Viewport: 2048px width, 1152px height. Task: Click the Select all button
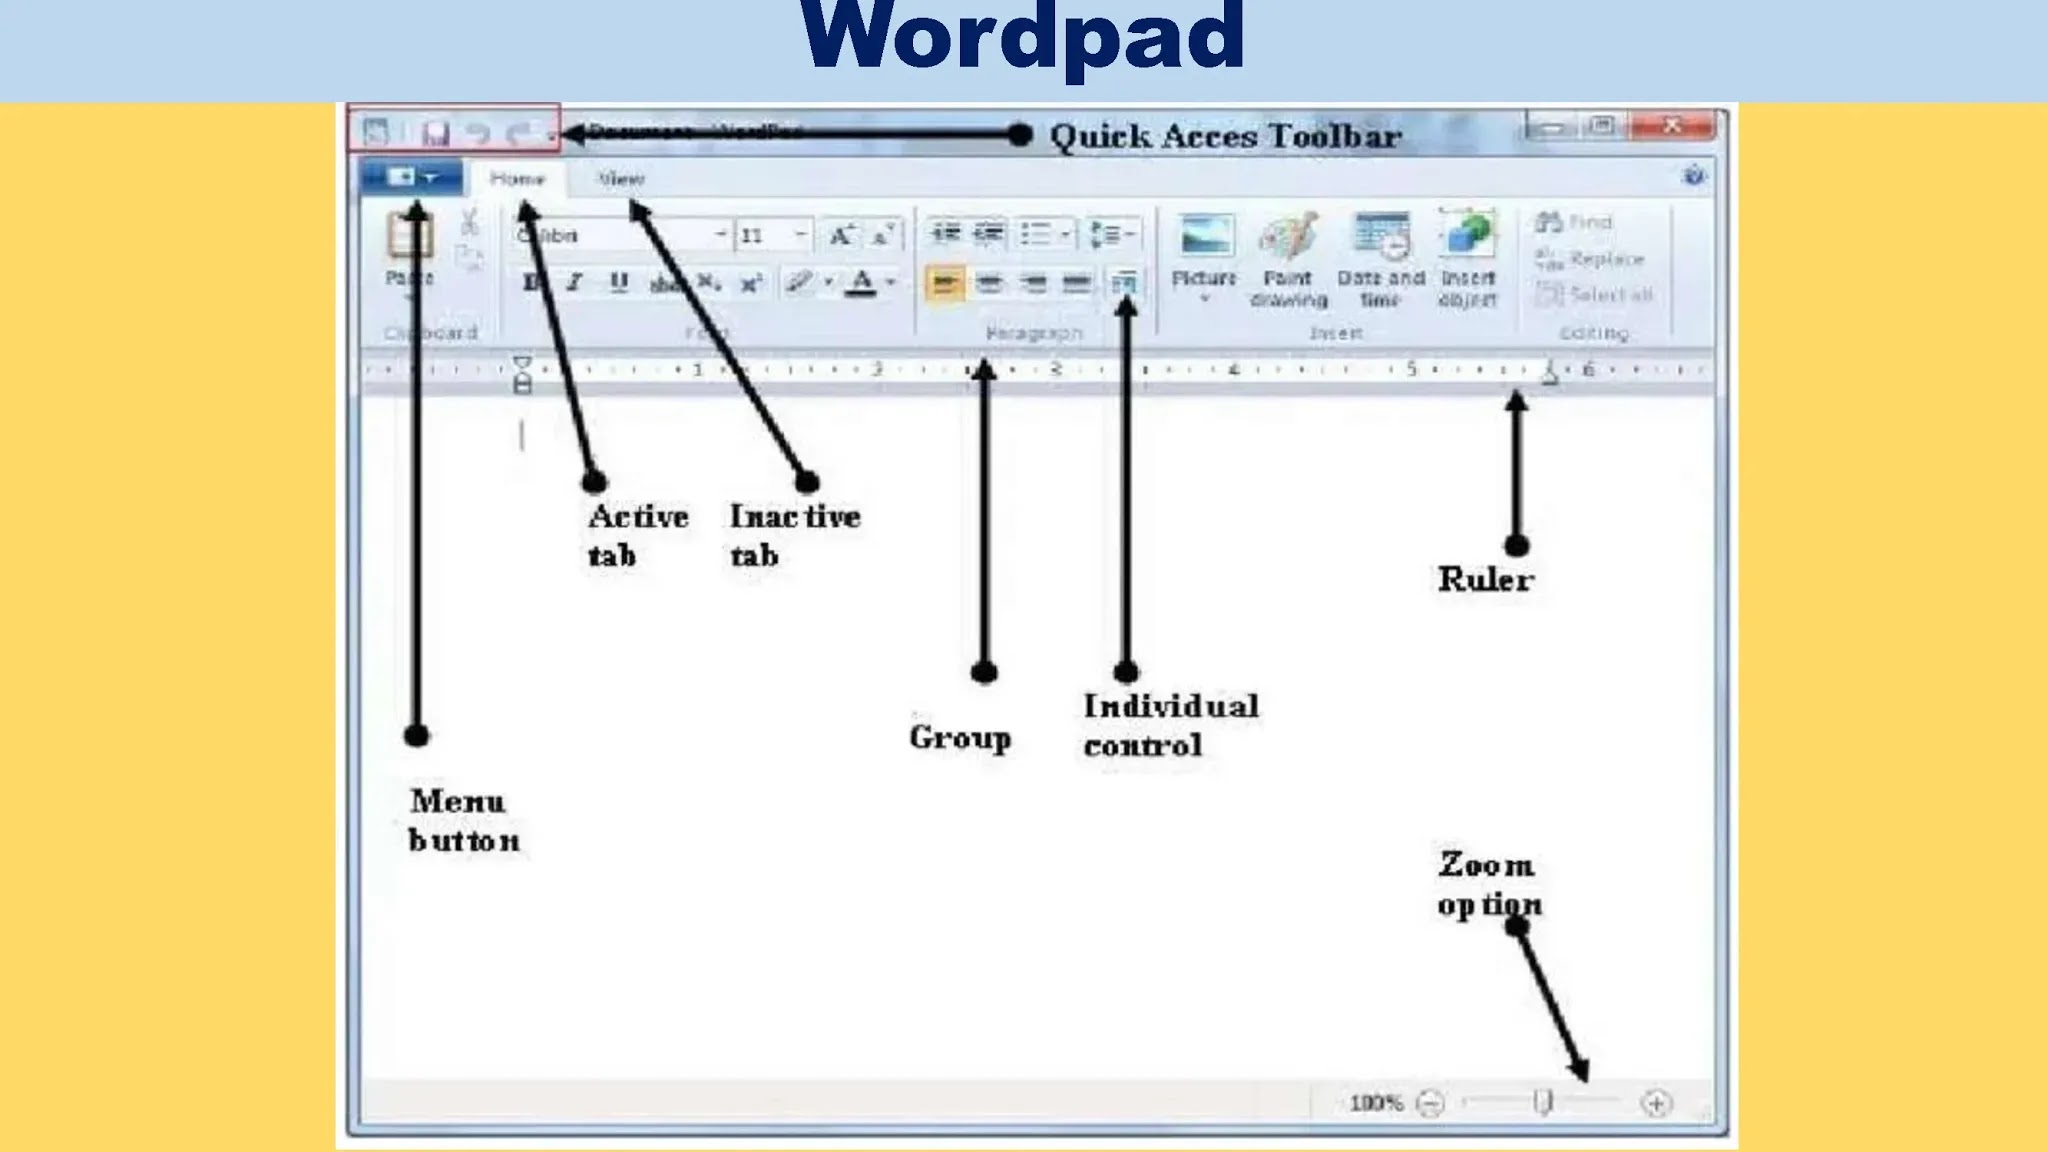(x=1594, y=295)
